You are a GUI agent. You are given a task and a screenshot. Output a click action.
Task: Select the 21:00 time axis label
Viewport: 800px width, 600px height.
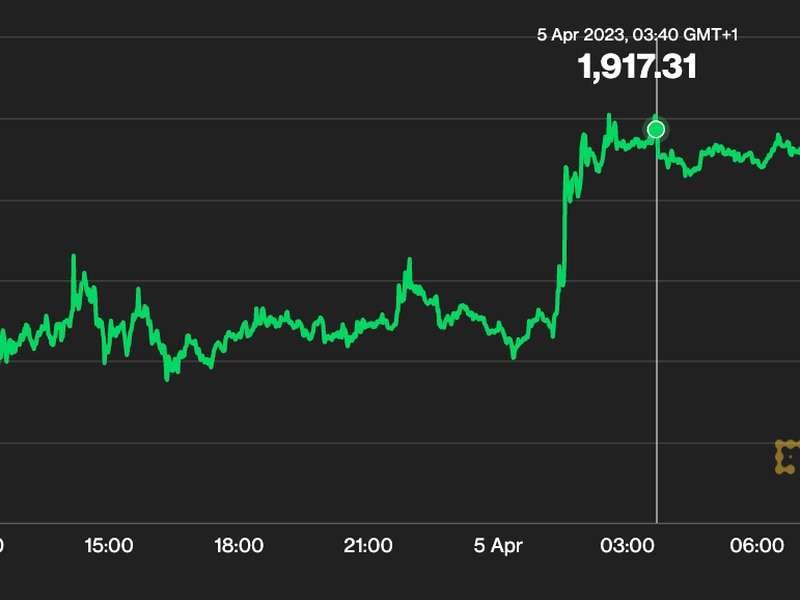pos(368,545)
